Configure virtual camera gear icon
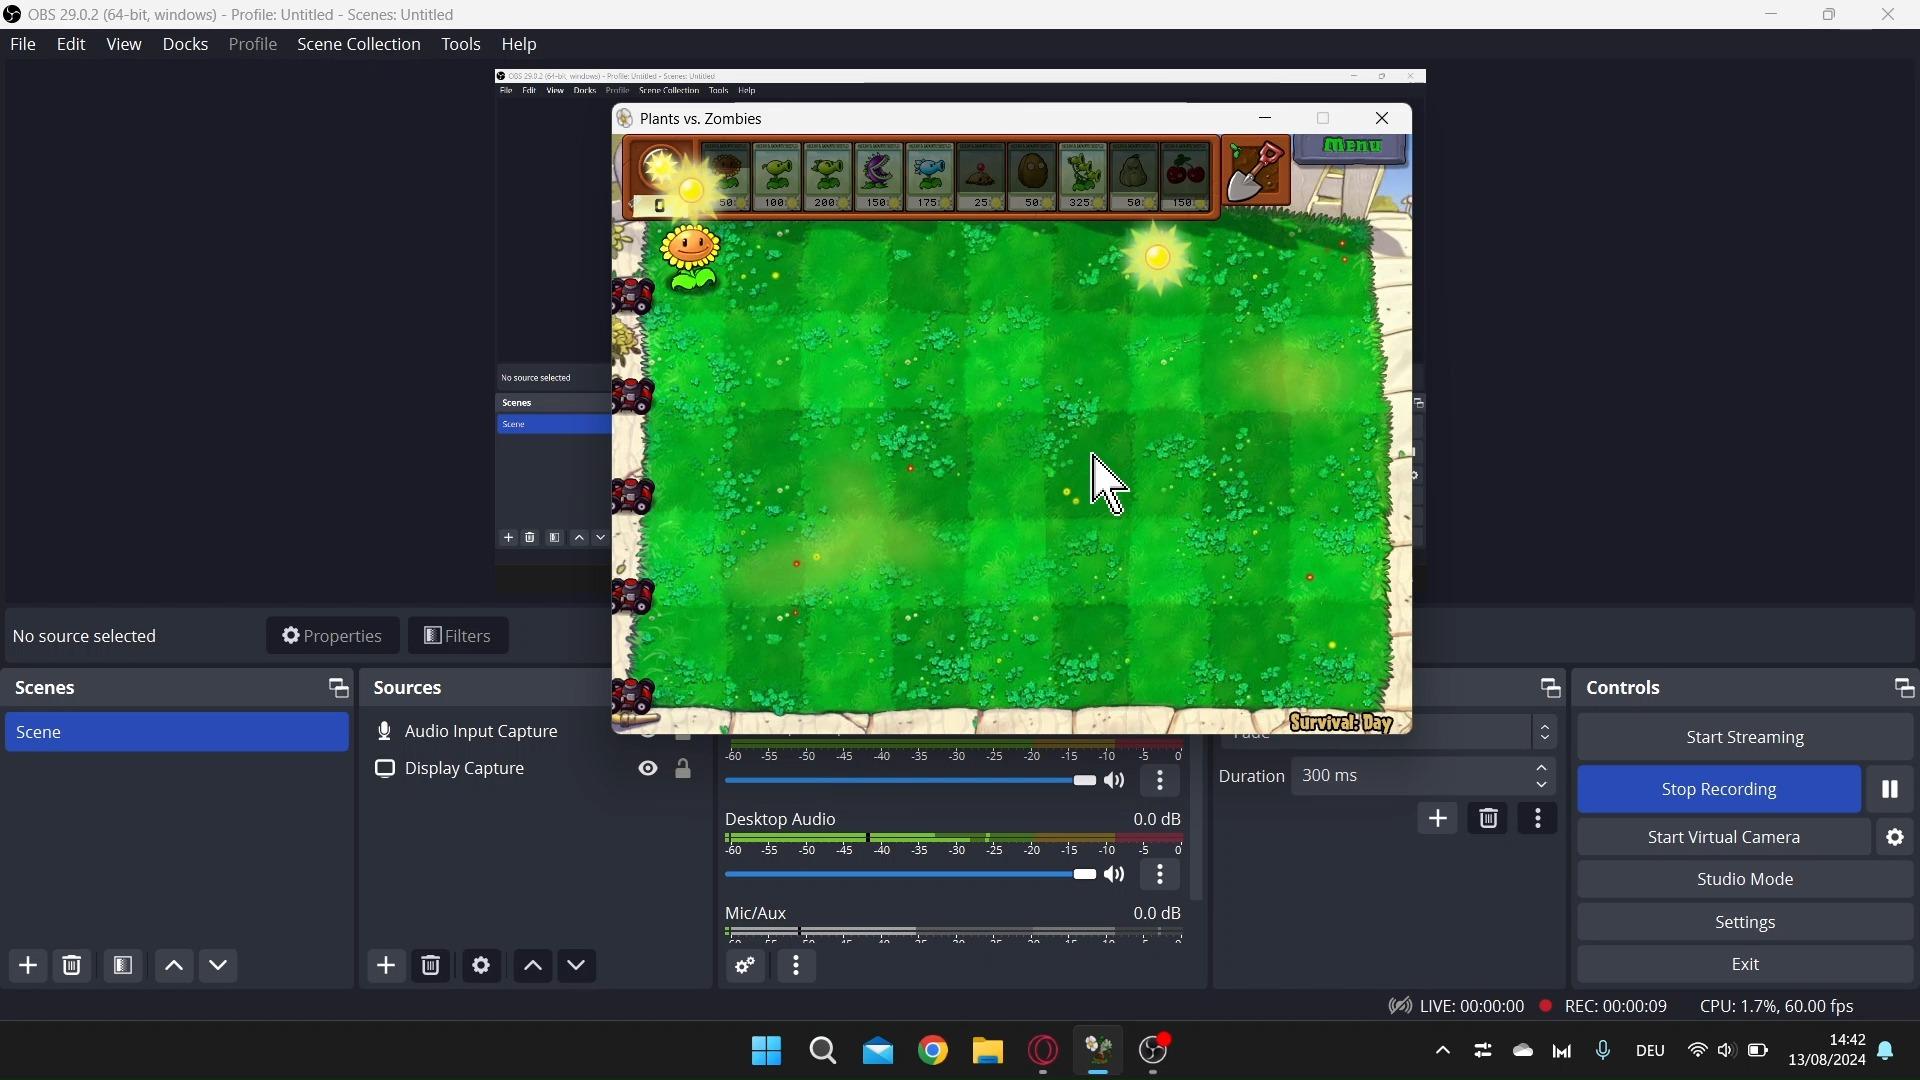 tap(1896, 838)
